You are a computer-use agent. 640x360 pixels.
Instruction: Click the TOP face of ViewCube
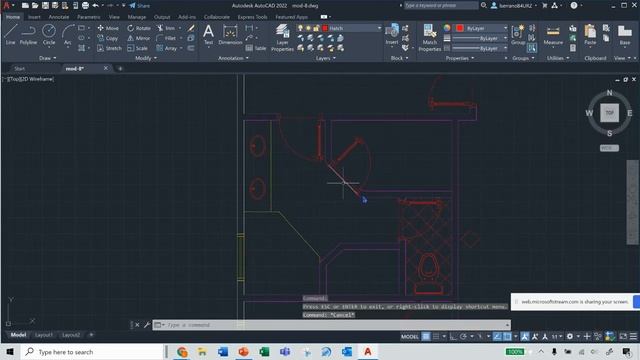tap(609, 113)
